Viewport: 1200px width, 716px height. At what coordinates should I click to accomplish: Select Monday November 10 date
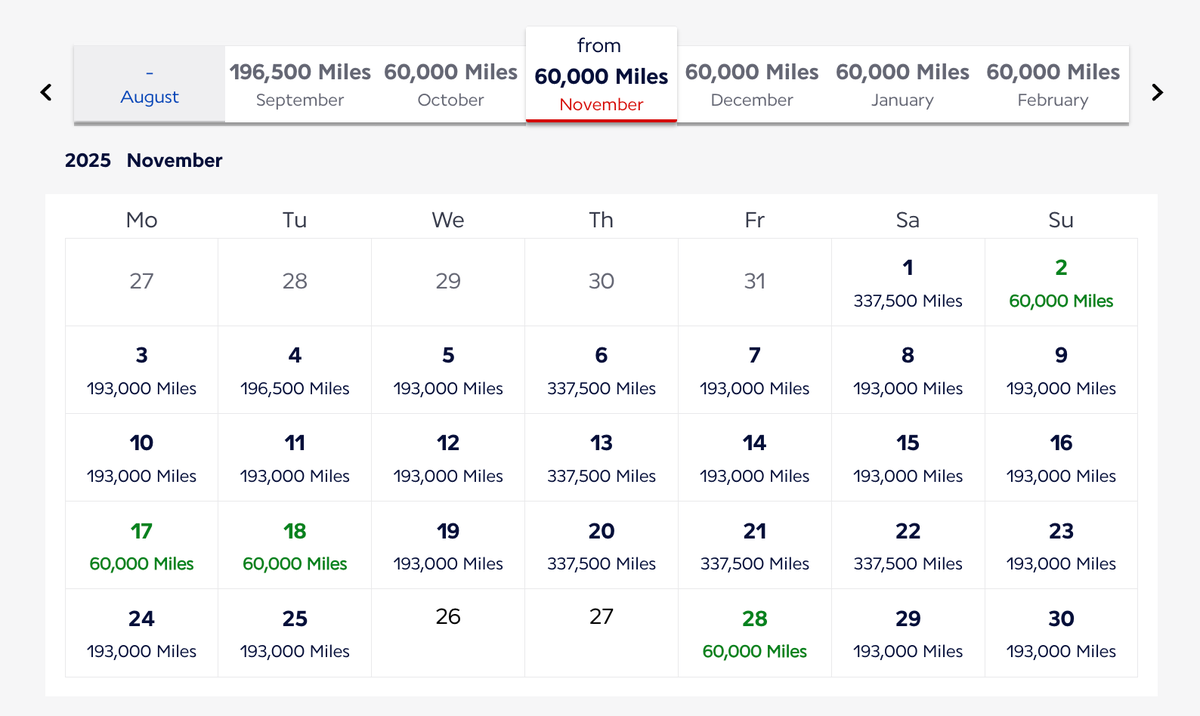click(x=142, y=458)
